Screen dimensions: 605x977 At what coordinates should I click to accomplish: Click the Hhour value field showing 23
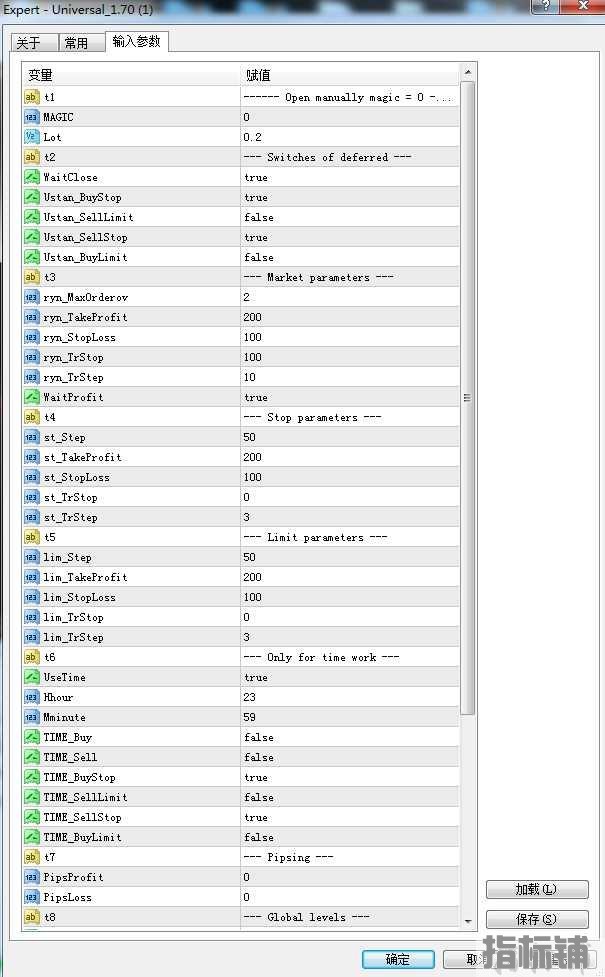[349, 697]
